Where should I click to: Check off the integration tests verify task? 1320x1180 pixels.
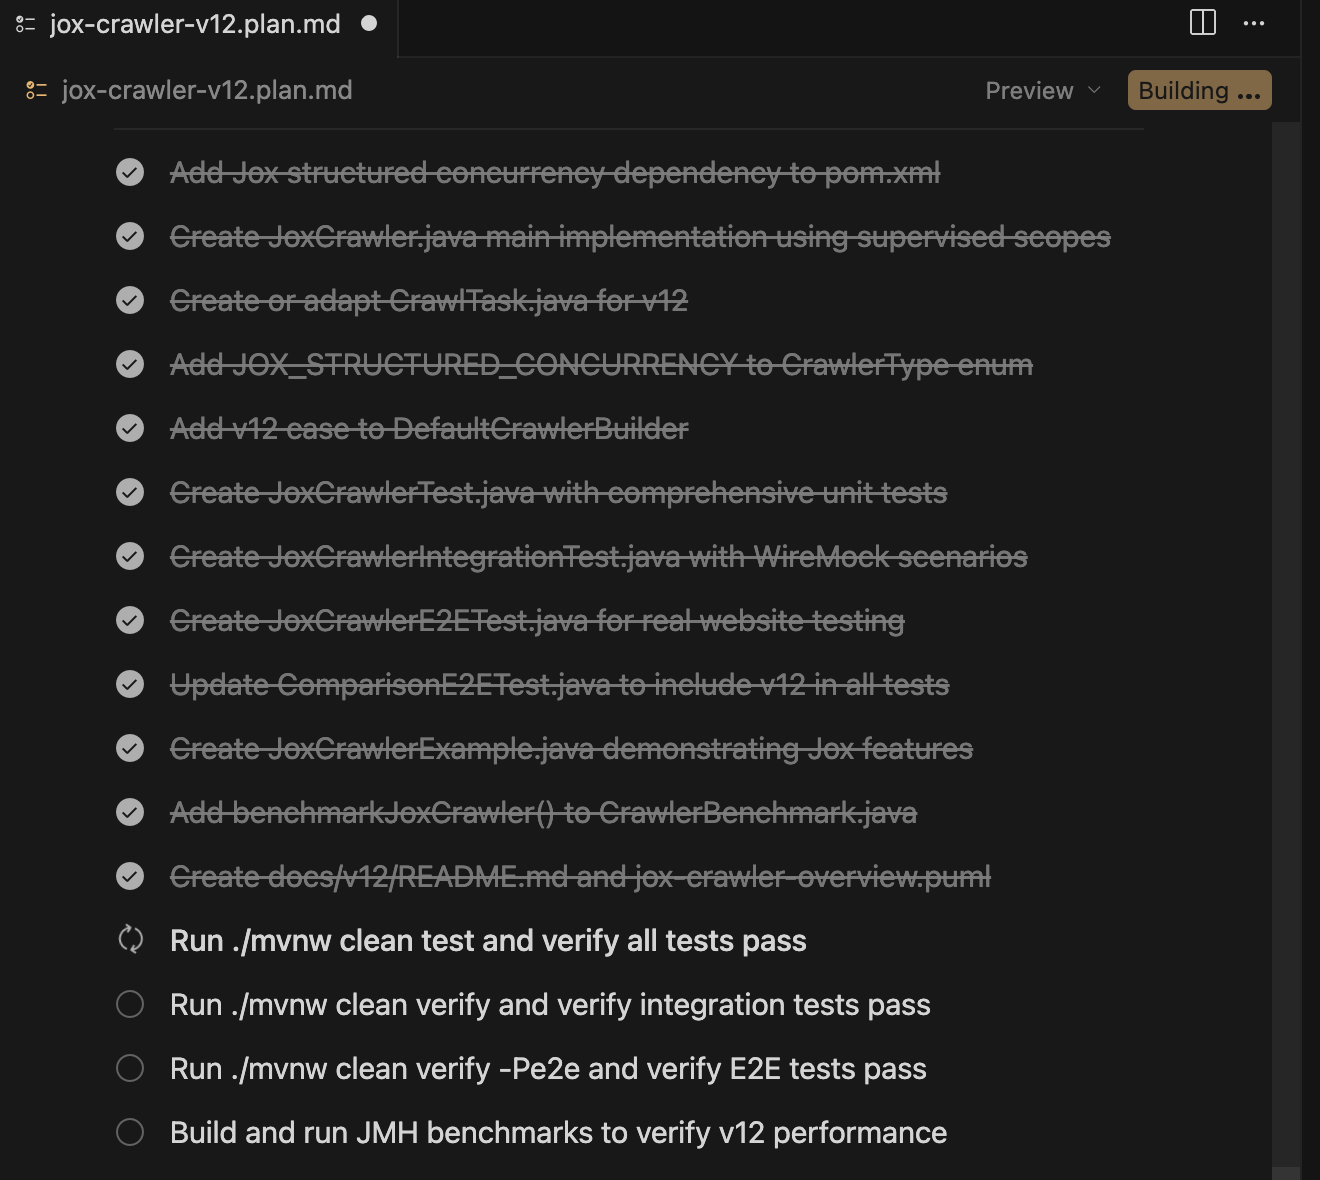130,1004
